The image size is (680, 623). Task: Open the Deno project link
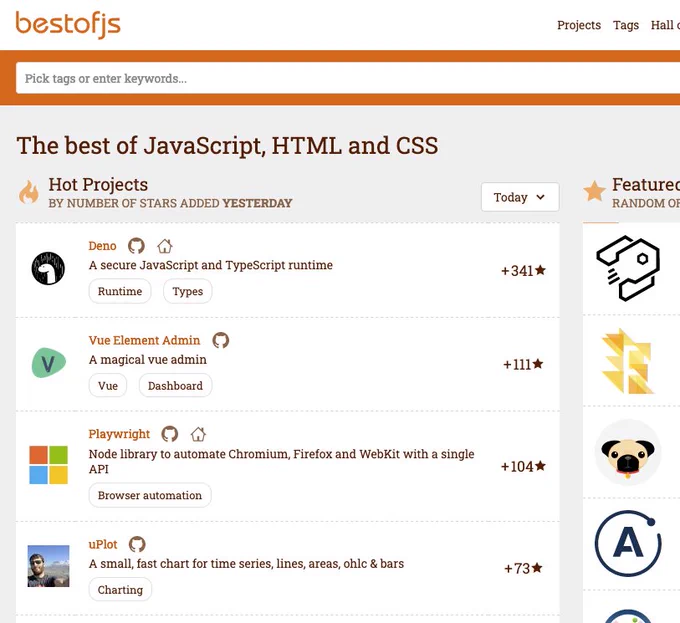102,246
